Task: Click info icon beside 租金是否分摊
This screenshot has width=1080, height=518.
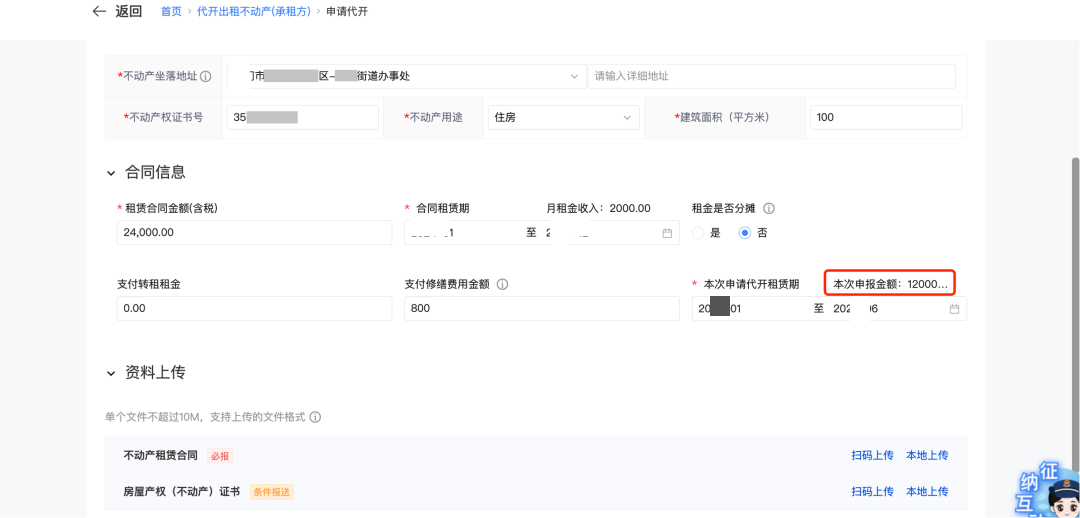Action: (x=769, y=208)
